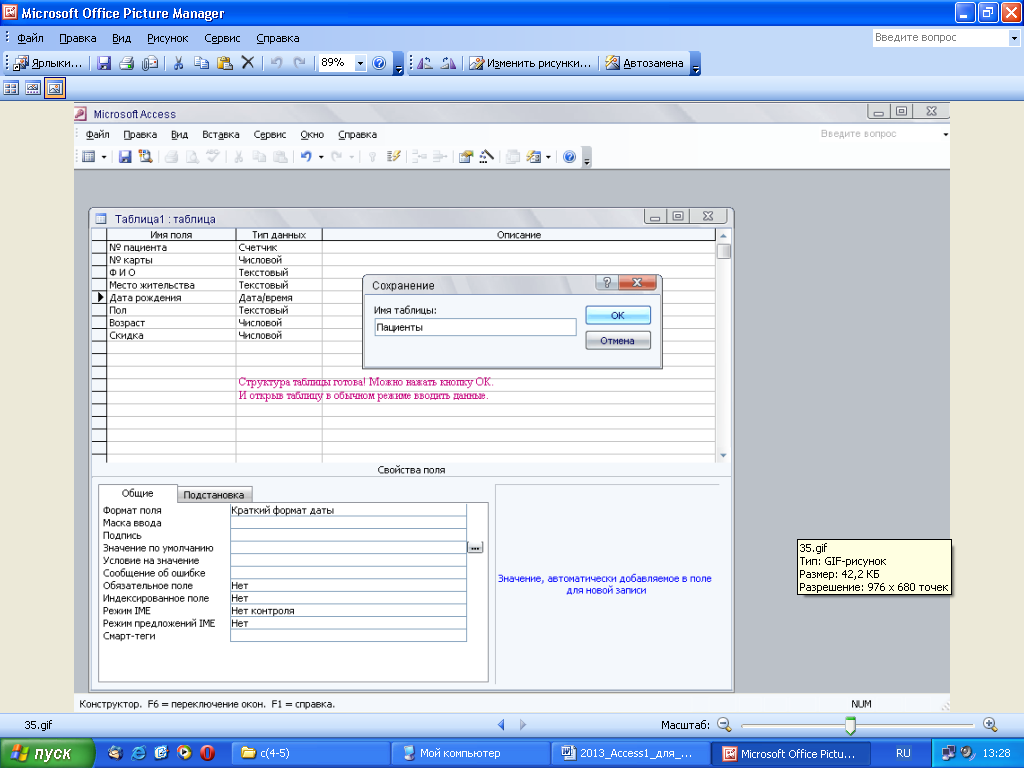Open the Вид menu of Picture Manager

click(121, 38)
